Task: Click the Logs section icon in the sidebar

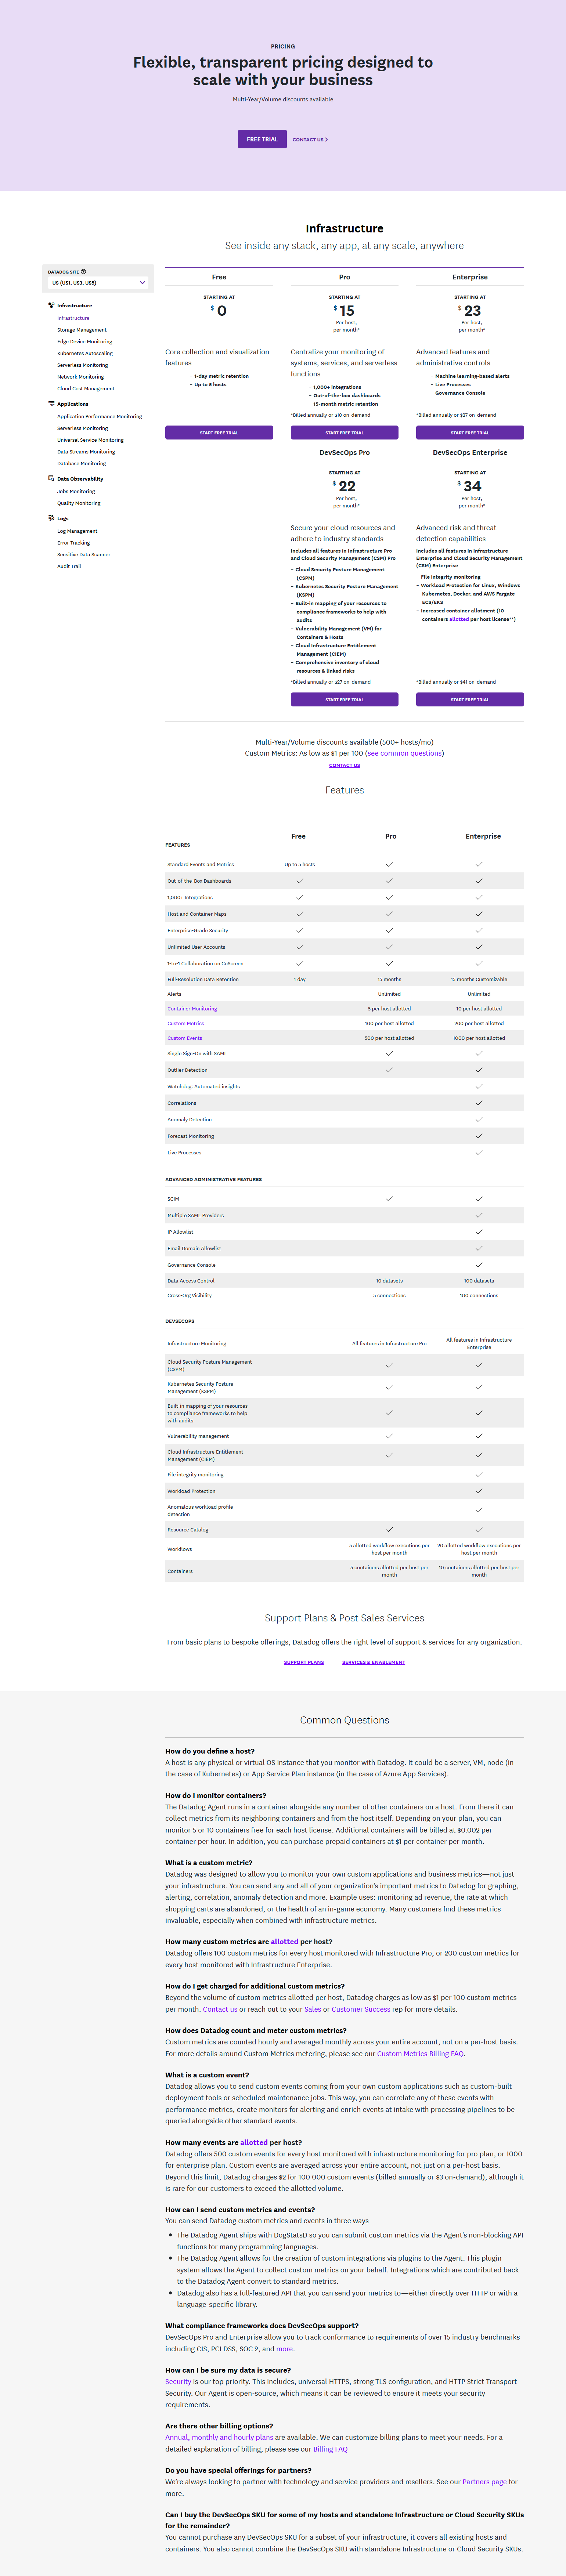Action: pyautogui.click(x=51, y=518)
